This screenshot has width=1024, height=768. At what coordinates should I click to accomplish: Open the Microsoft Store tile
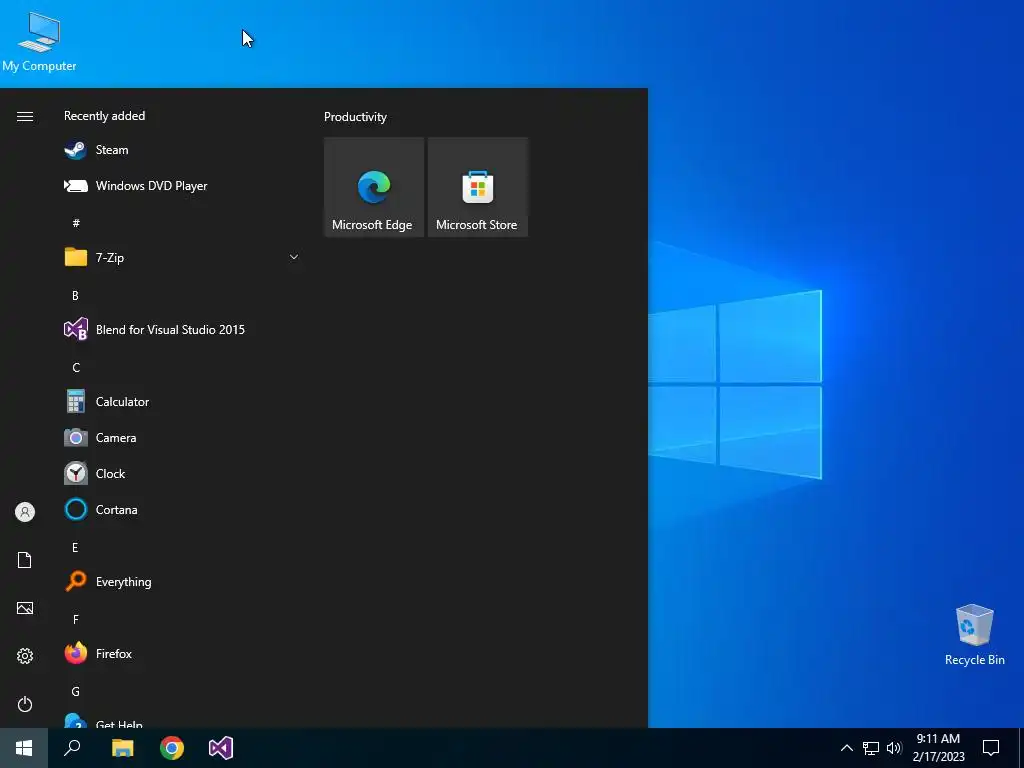point(477,187)
